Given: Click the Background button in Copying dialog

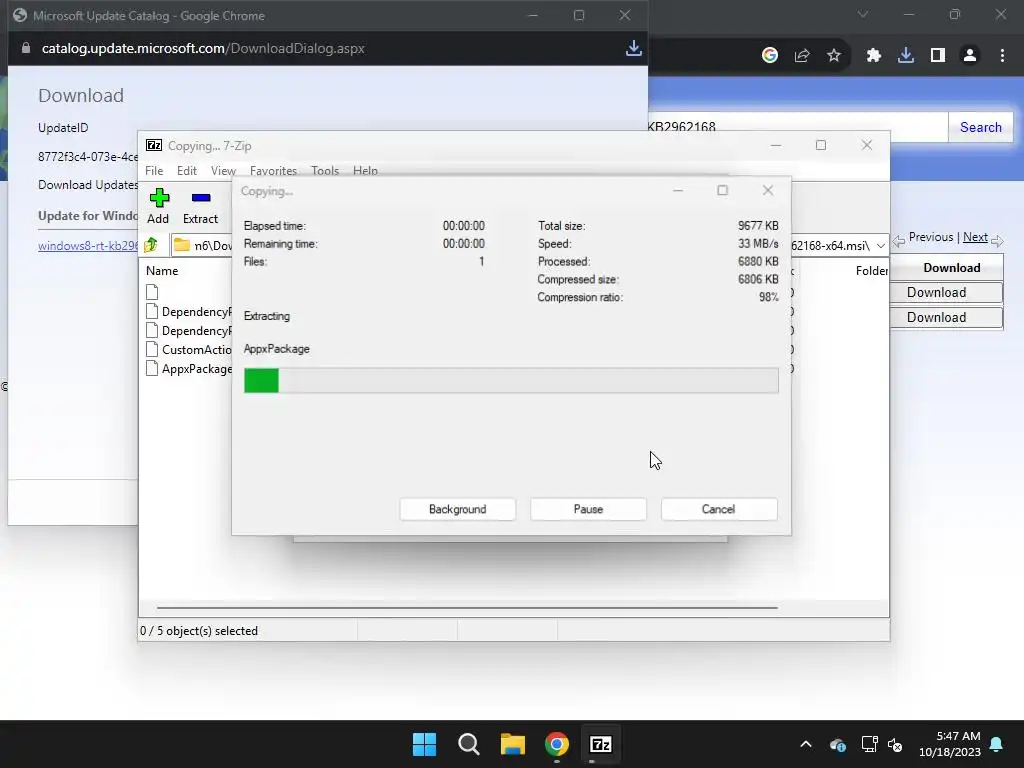Looking at the screenshot, I should point(458,509).
